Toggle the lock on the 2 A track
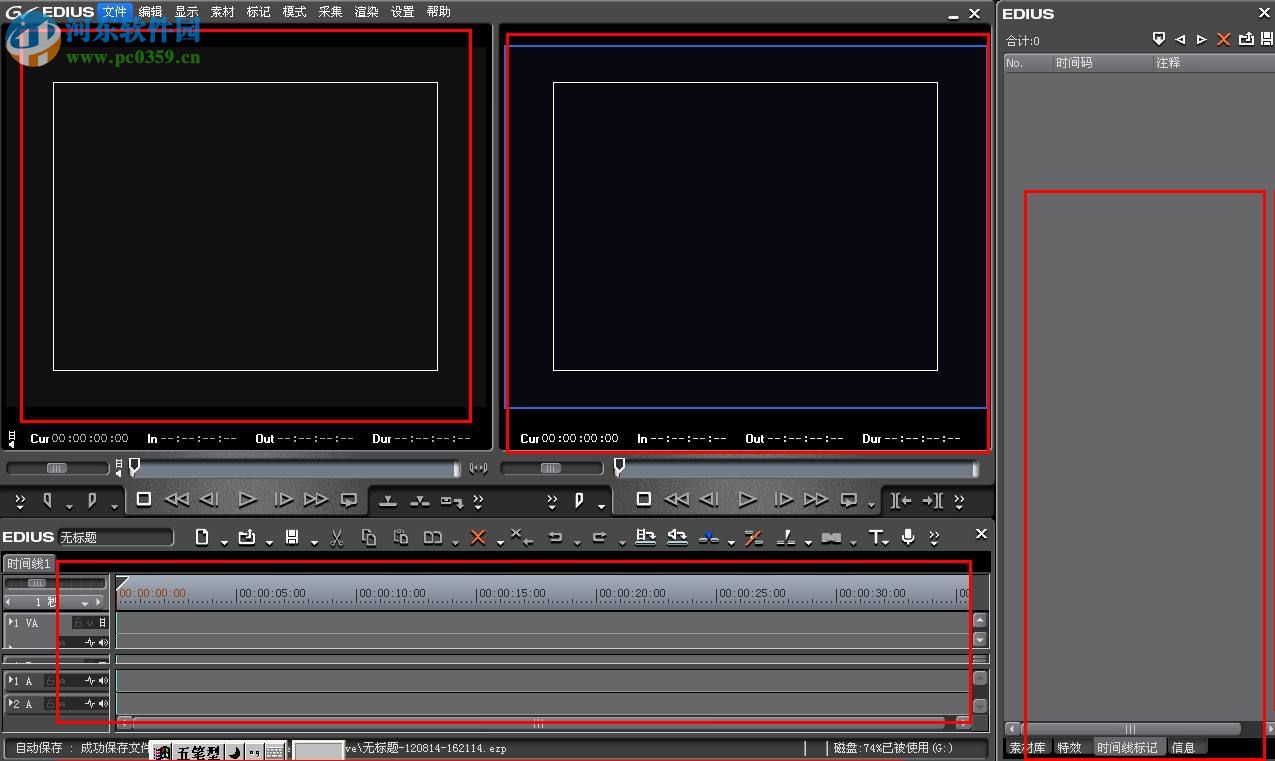 pyautogui.click(x=50, y=705)
